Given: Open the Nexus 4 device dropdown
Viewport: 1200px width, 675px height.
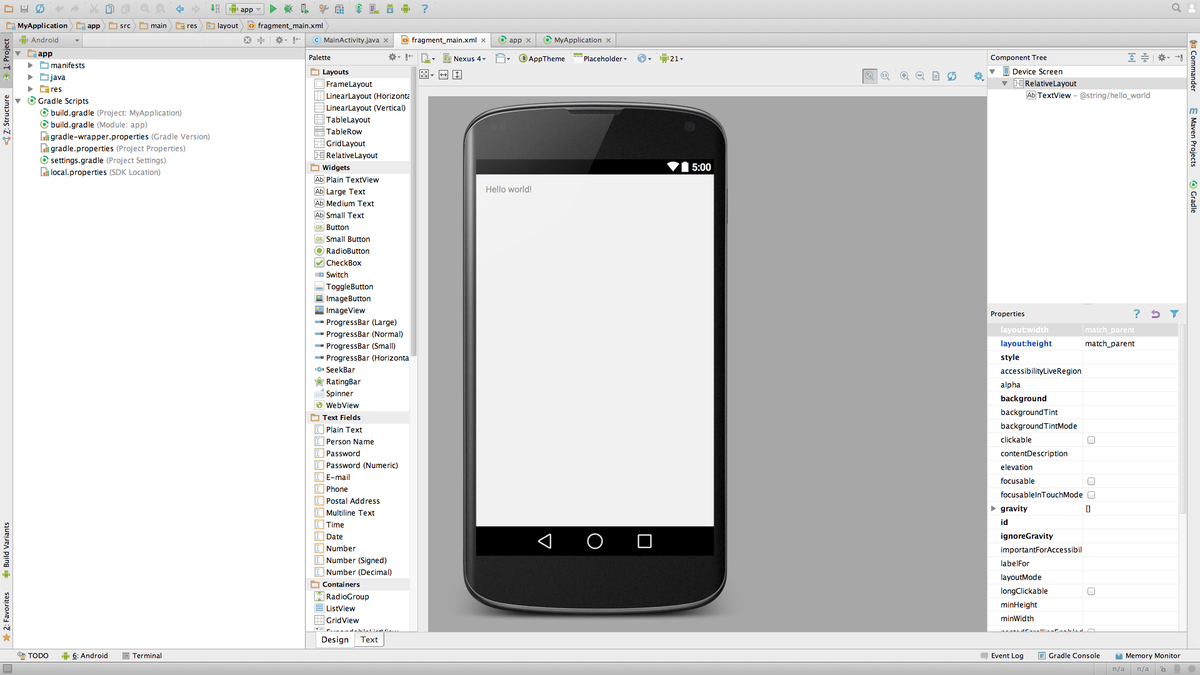Looking at the screenshot, I should pos(465,58).
